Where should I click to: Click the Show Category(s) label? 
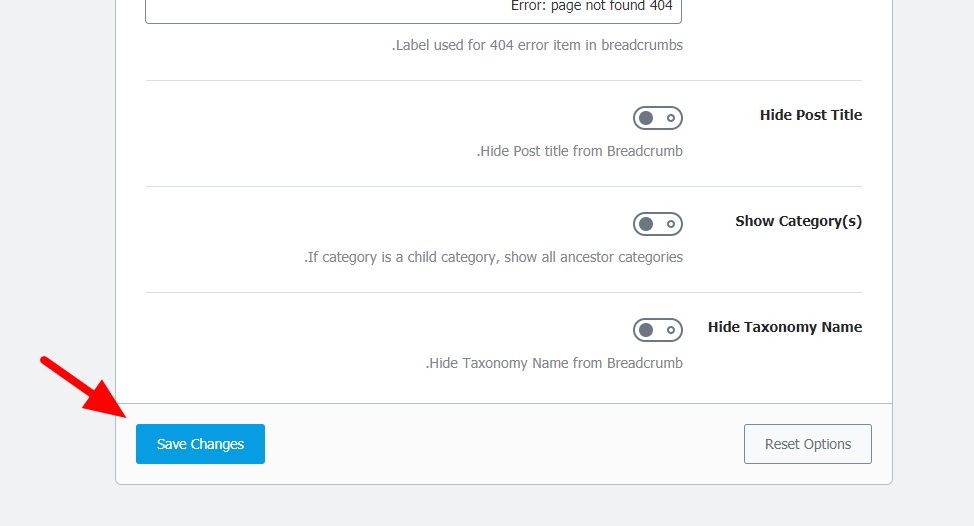[x=798, y=221]
